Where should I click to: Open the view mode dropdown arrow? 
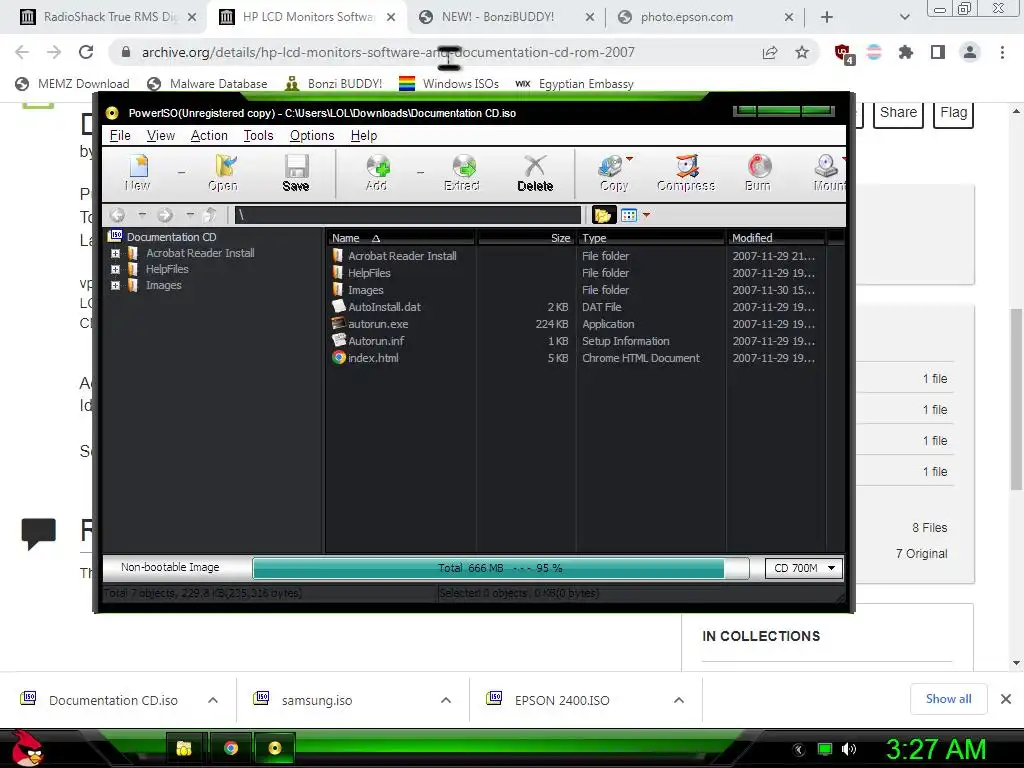(x=647, y=215)
